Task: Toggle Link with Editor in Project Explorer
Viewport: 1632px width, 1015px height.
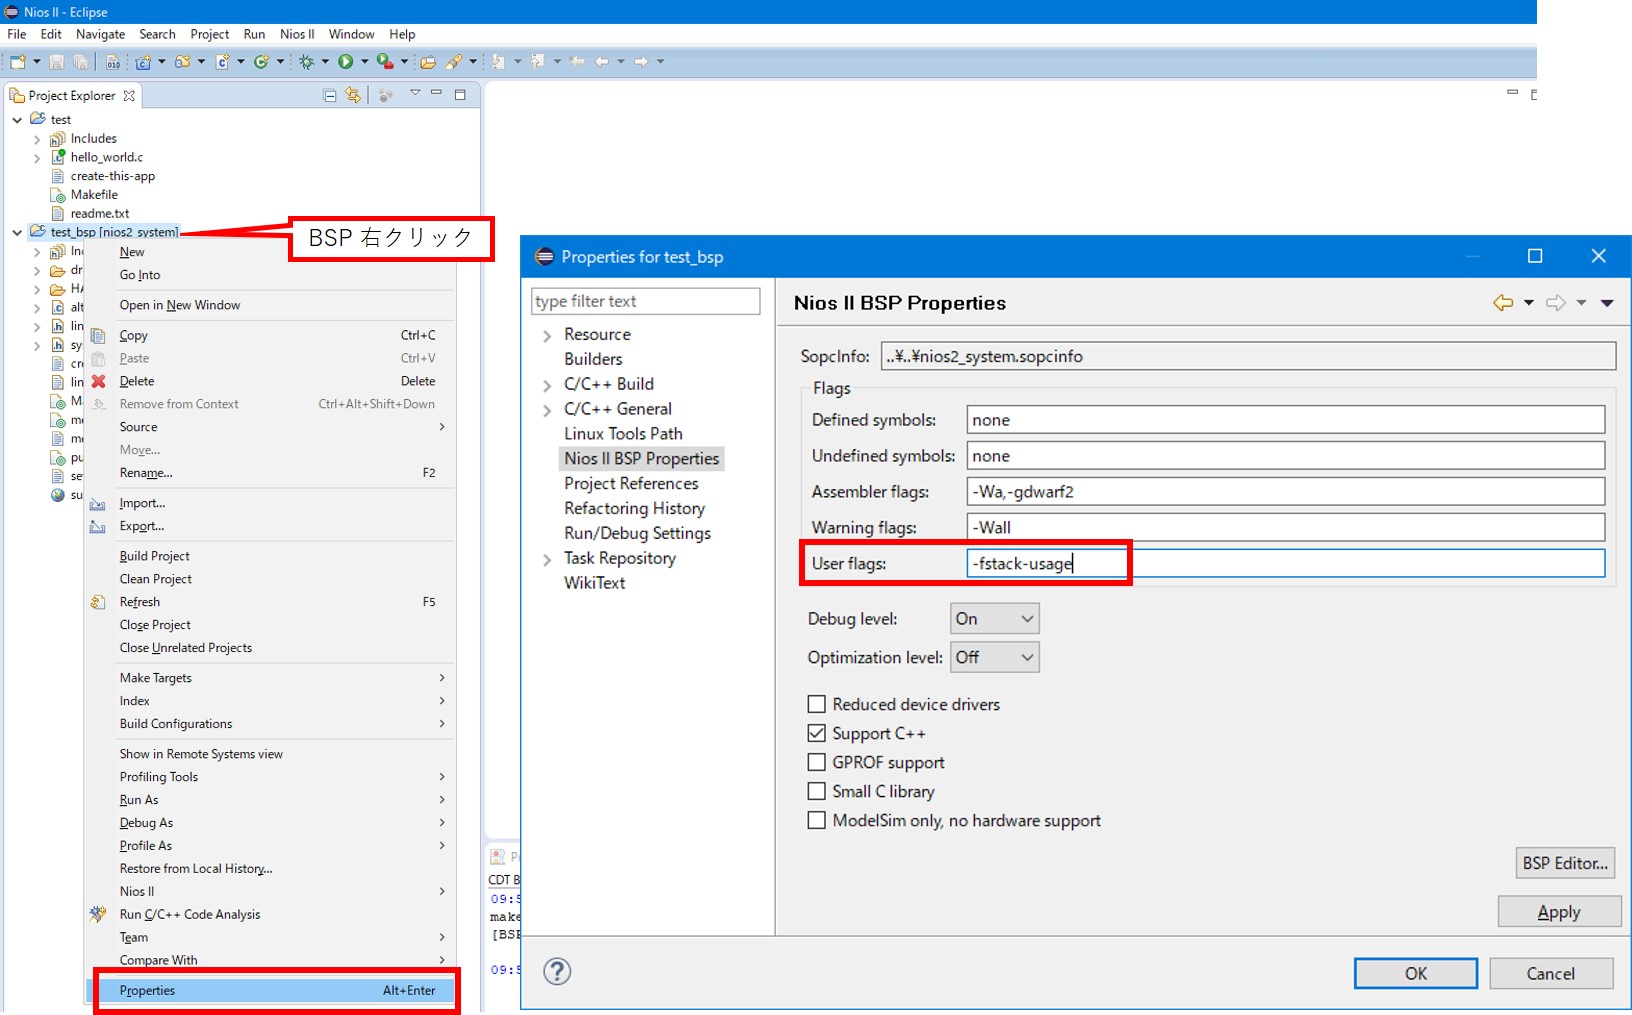Action: [x=353, y=96]
